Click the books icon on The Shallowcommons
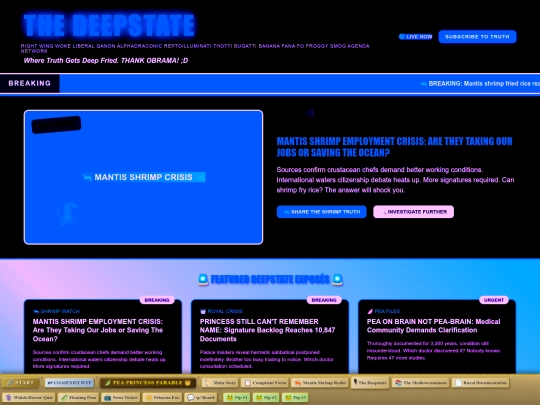 [398, 383]
